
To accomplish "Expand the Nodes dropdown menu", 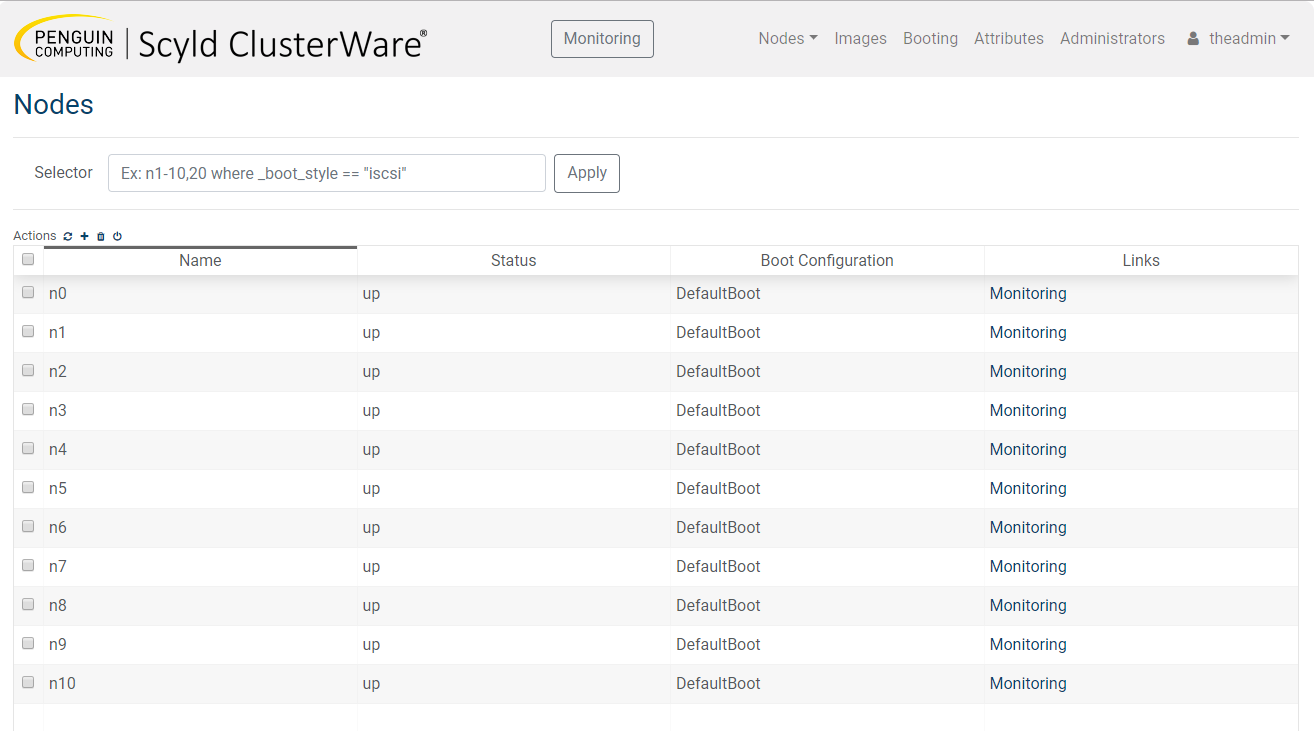I will 788,39.
